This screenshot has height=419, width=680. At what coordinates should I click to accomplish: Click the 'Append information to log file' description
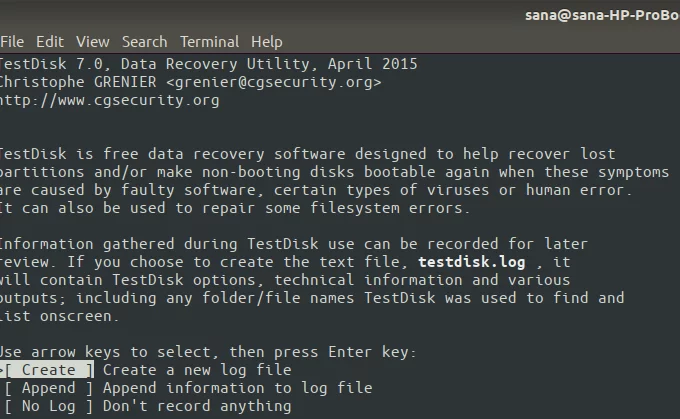coord(238,388)
